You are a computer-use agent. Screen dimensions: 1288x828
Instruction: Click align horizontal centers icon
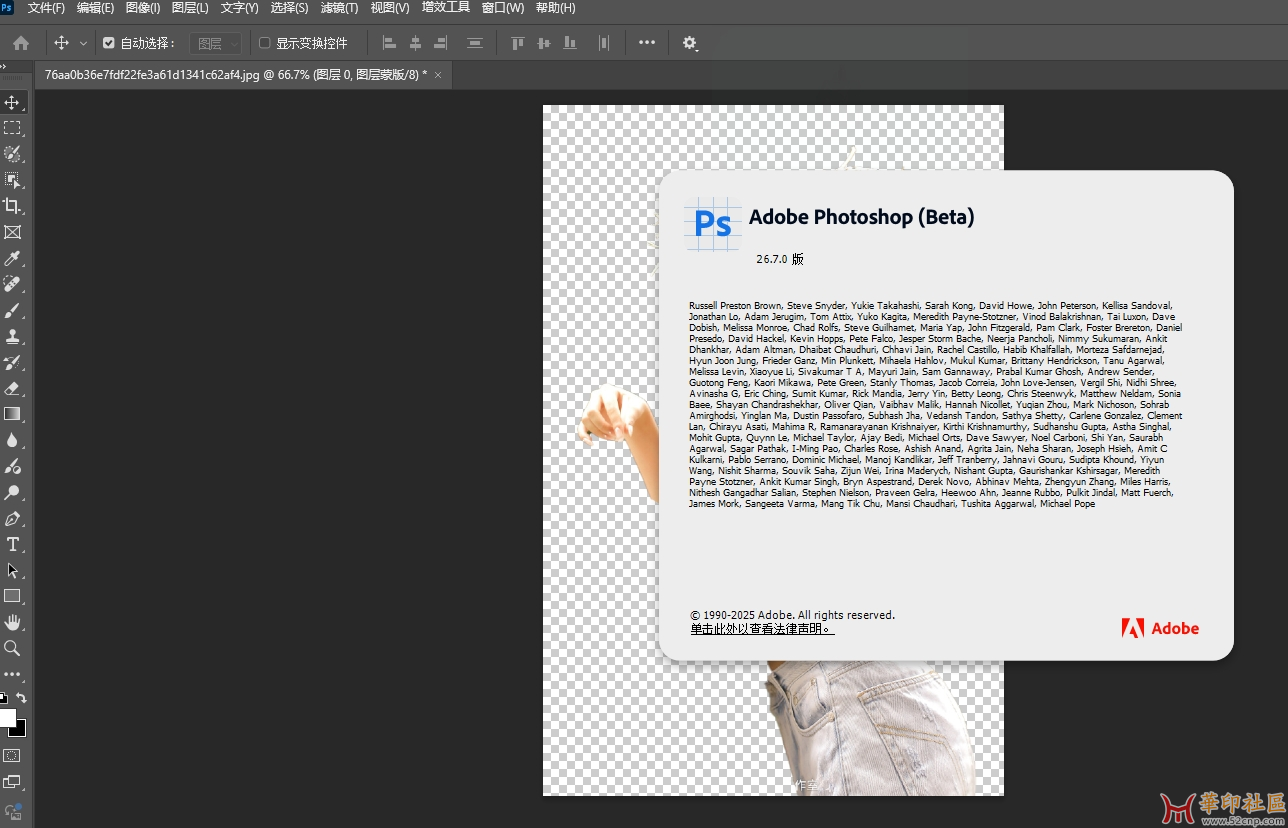[415, 43]
